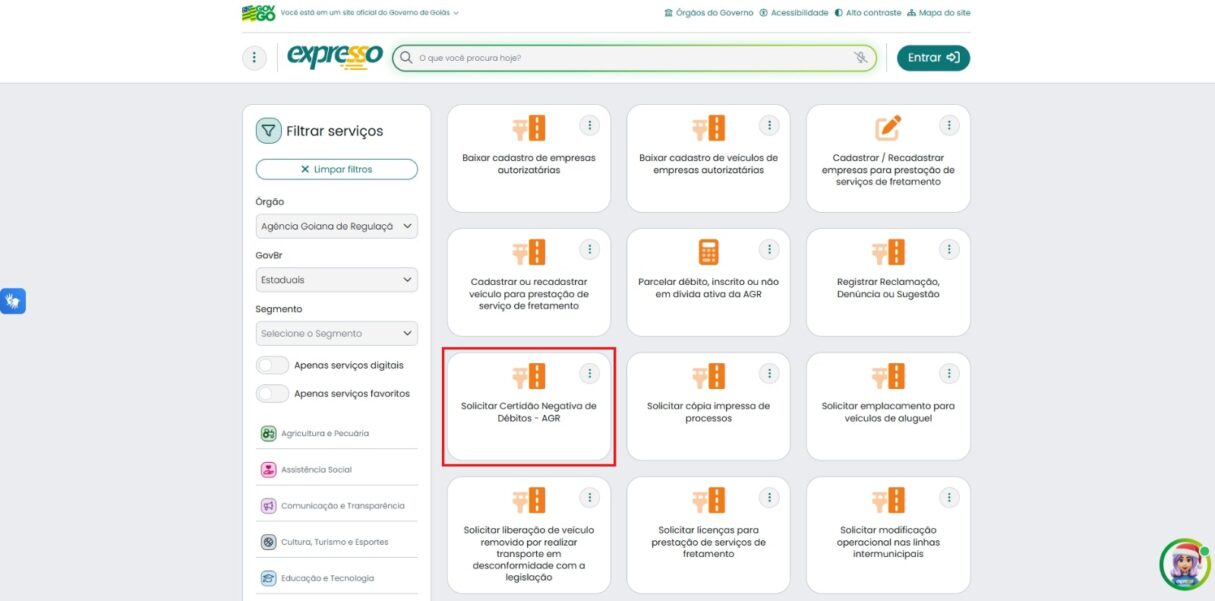
Task: Click the Educação e Tecnologia segment icon
Action: click(x=268, y=577)
